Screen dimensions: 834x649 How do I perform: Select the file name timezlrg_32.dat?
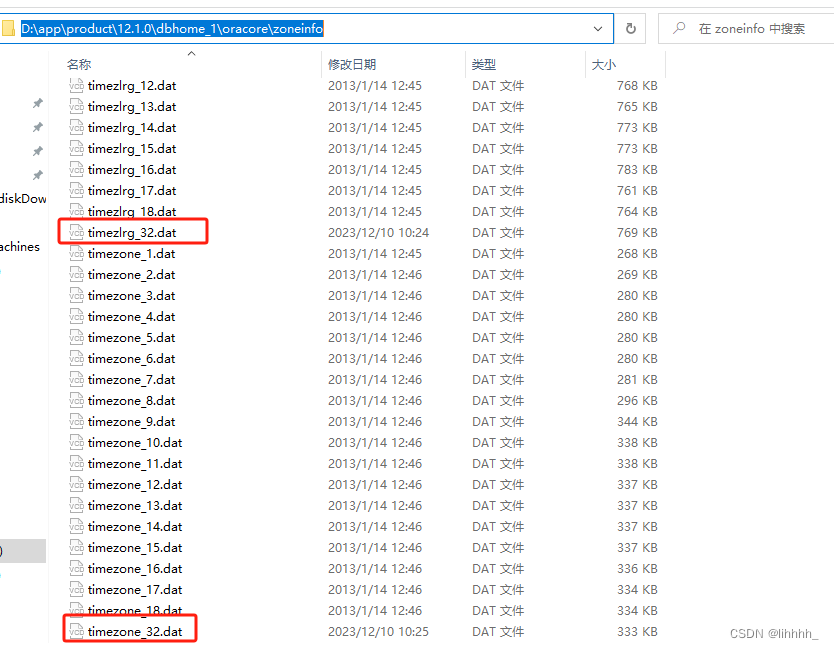(132, 232)
